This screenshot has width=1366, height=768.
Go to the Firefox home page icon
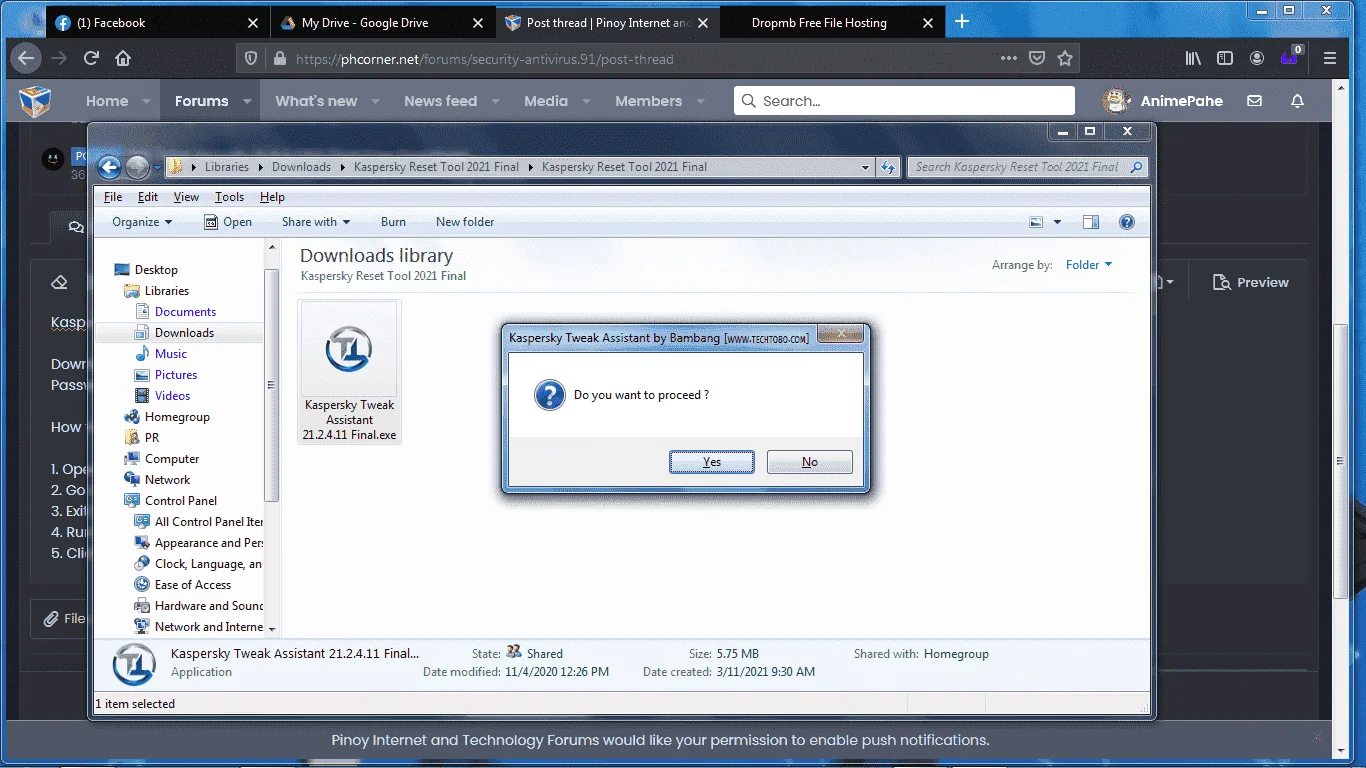pyautogui.click(x=123, y=58)
